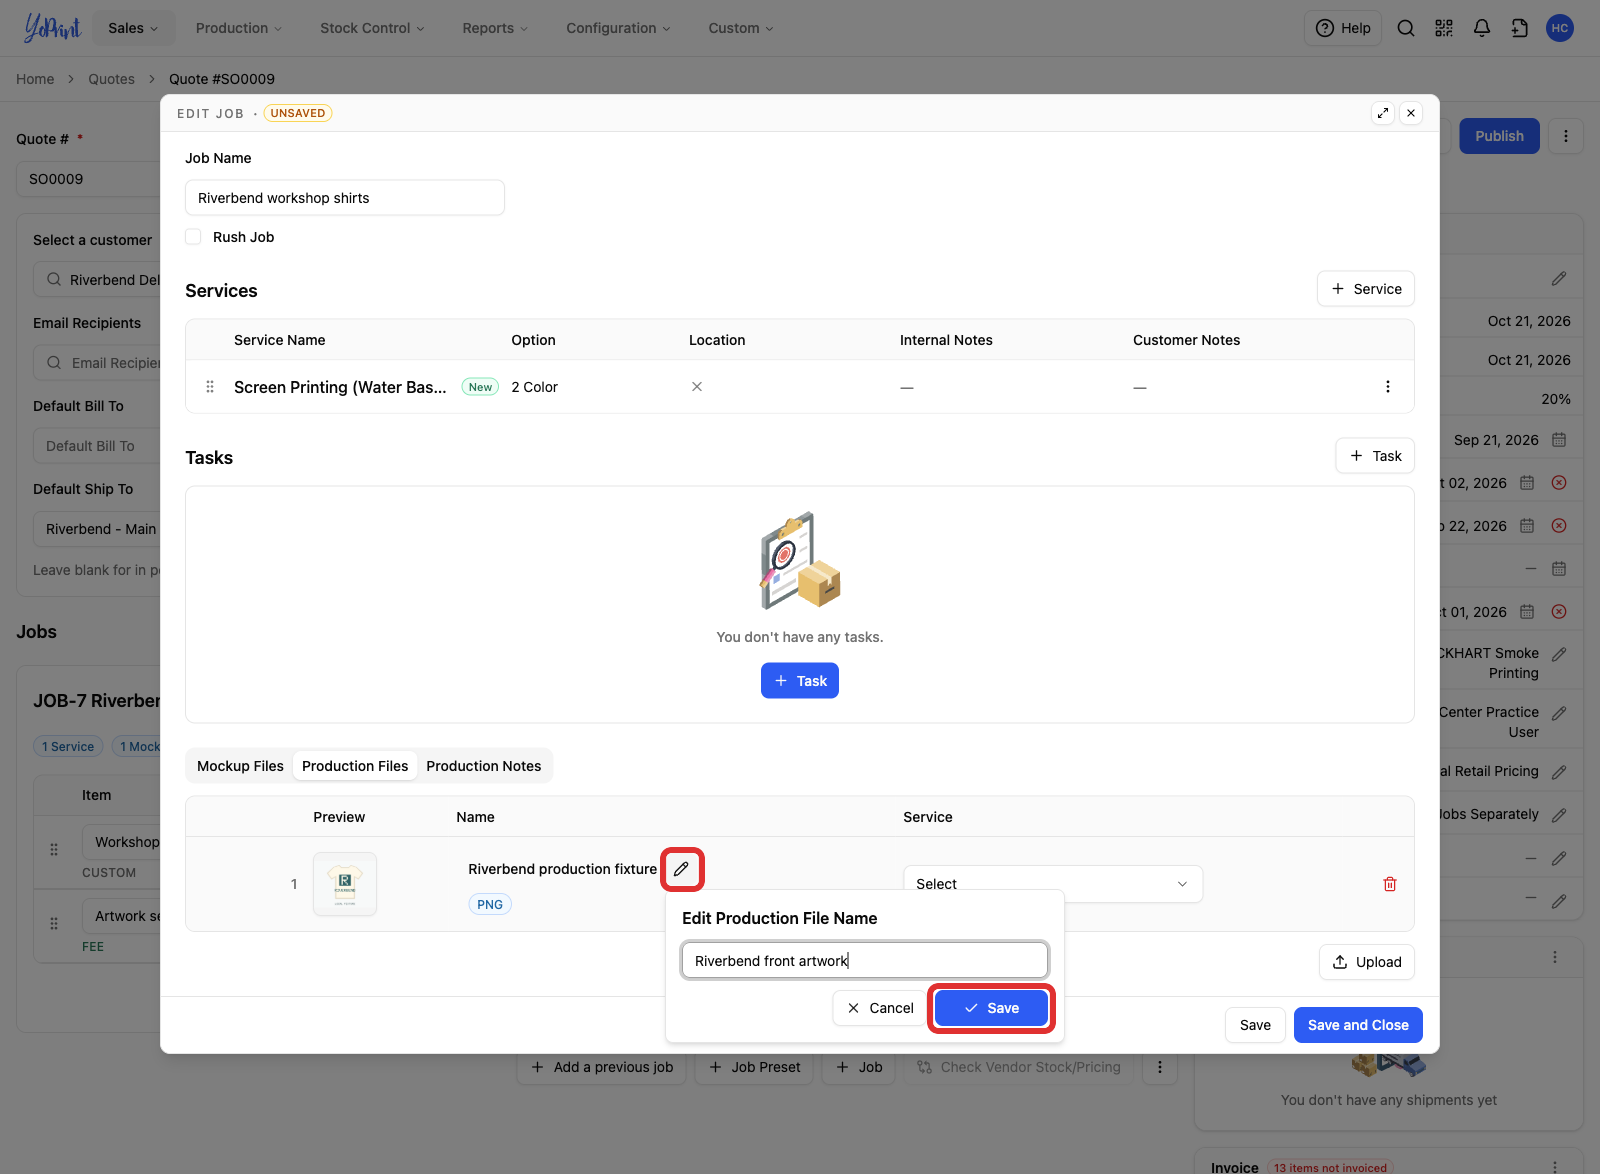Click the blue Task button in empty tasks area
This screenshot has height=1174, width=1600.
click(x=800, y=681)
